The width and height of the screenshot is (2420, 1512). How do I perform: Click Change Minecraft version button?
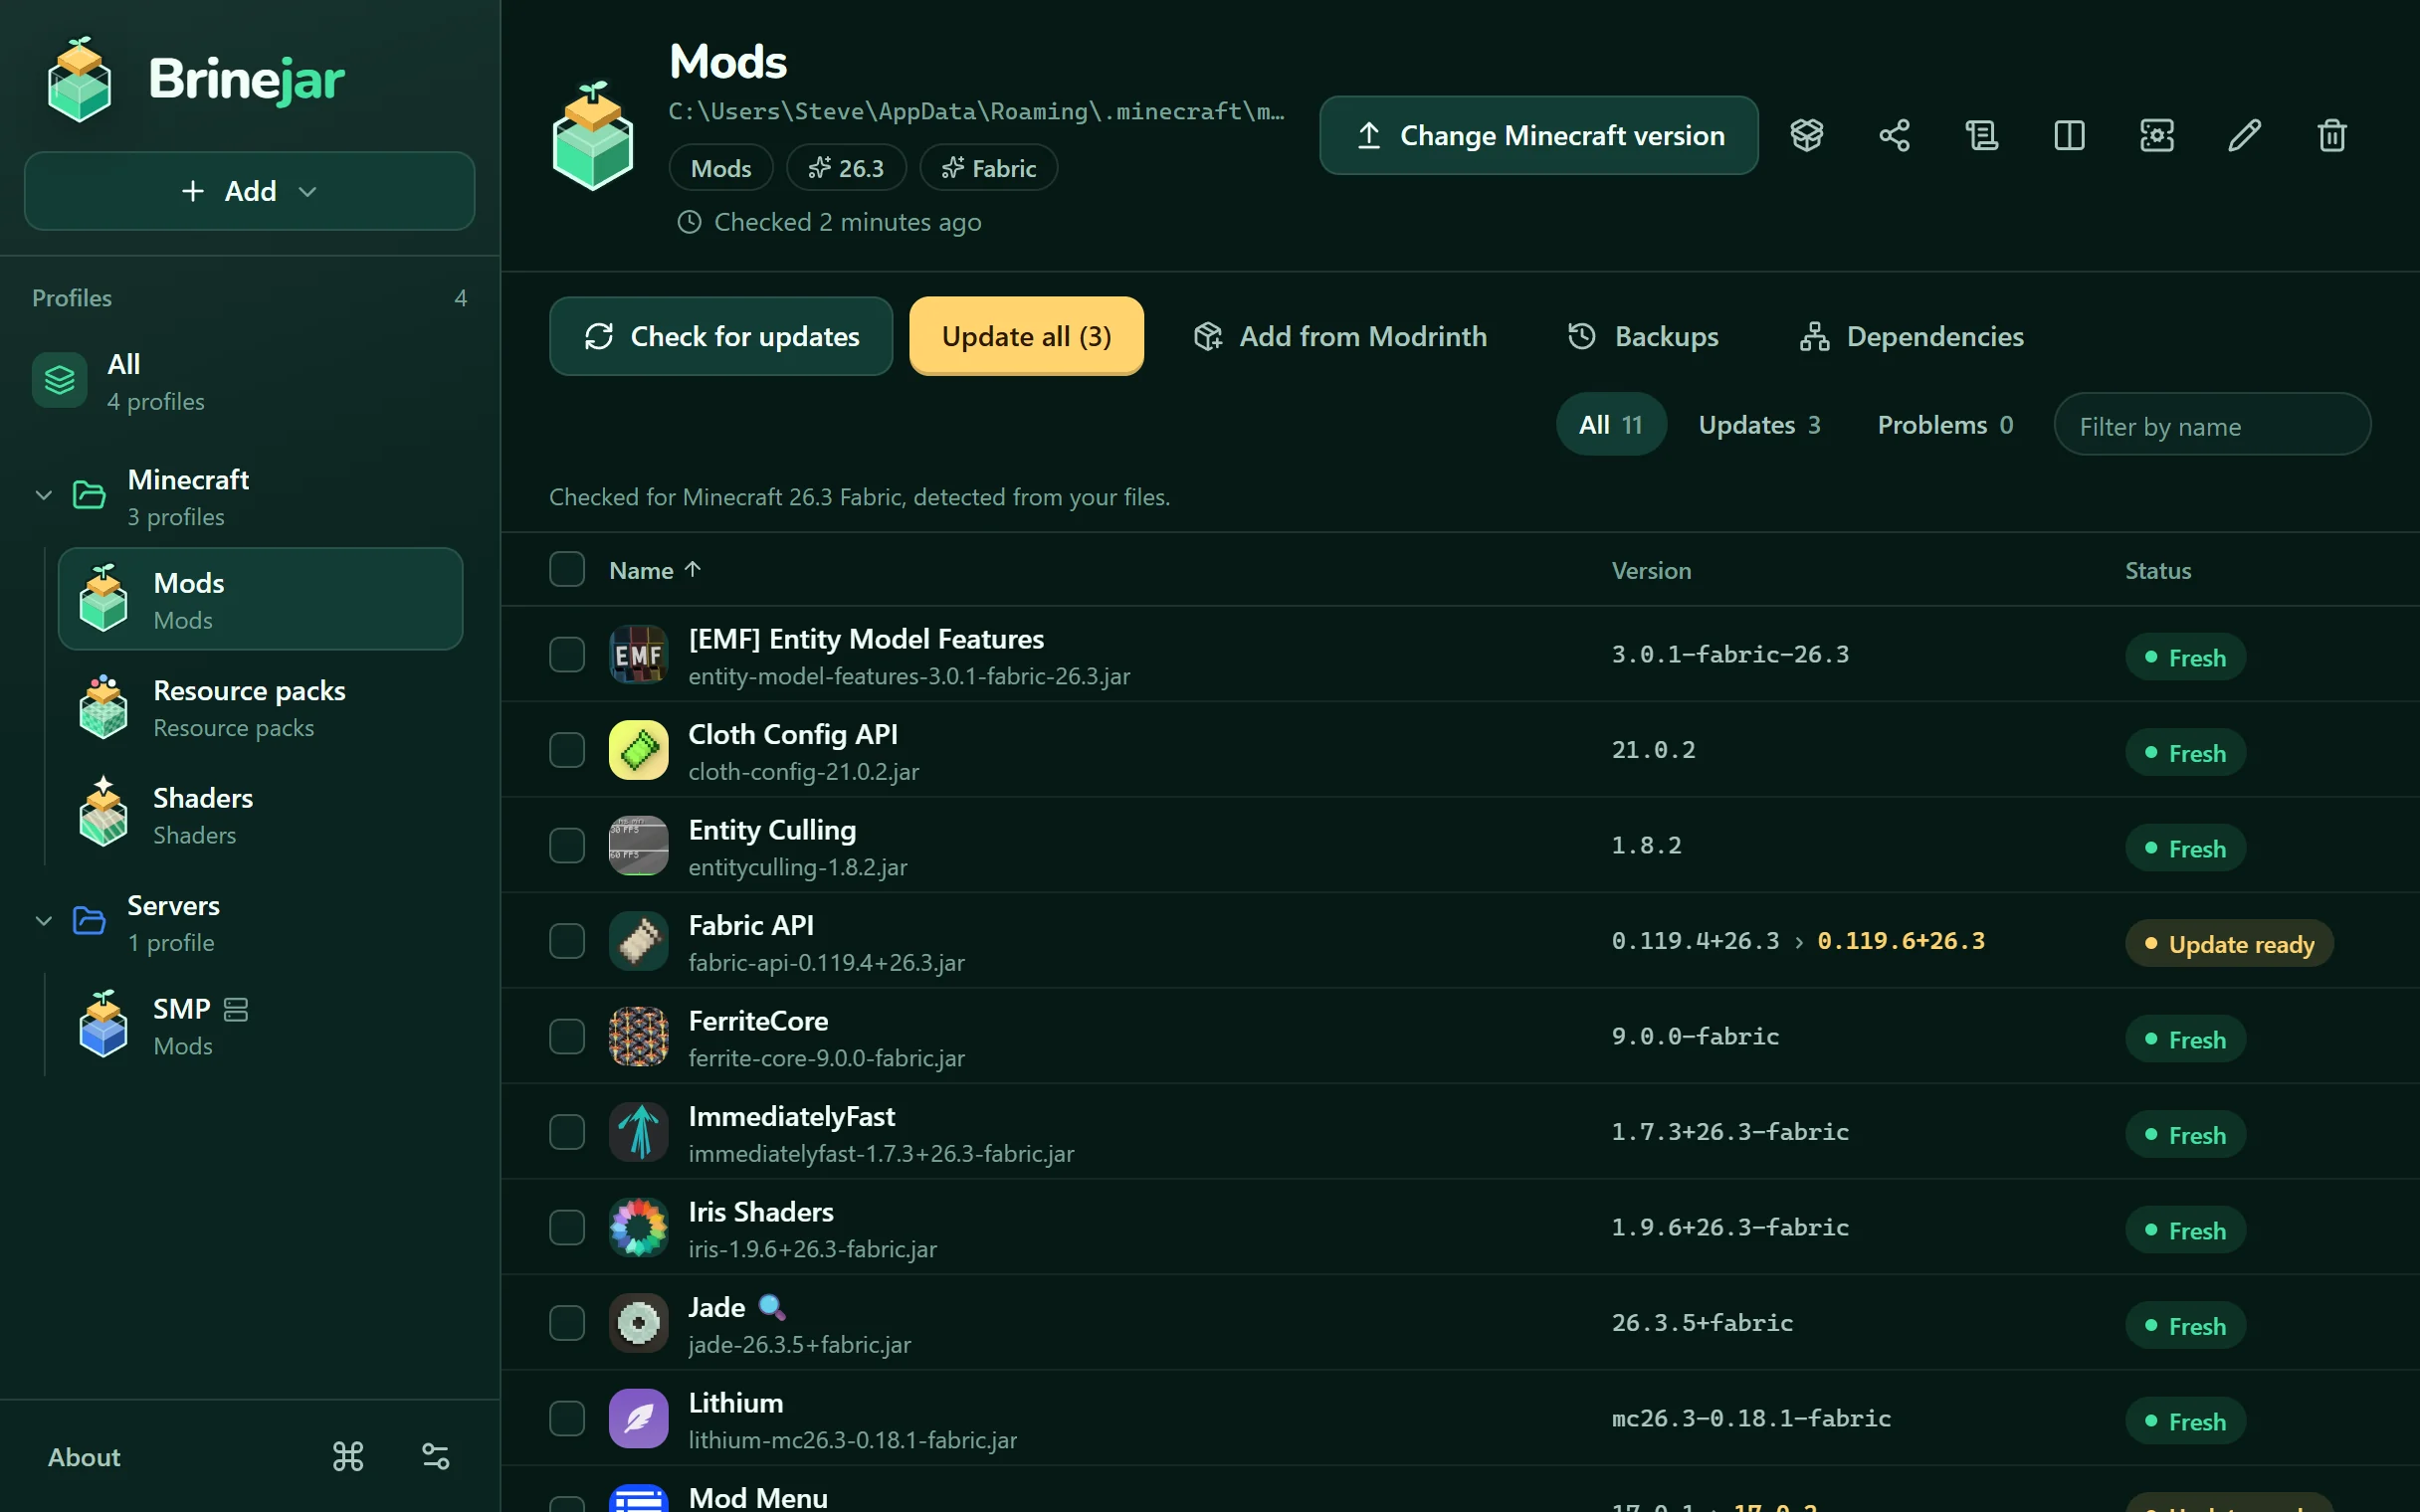point(1539,135)
